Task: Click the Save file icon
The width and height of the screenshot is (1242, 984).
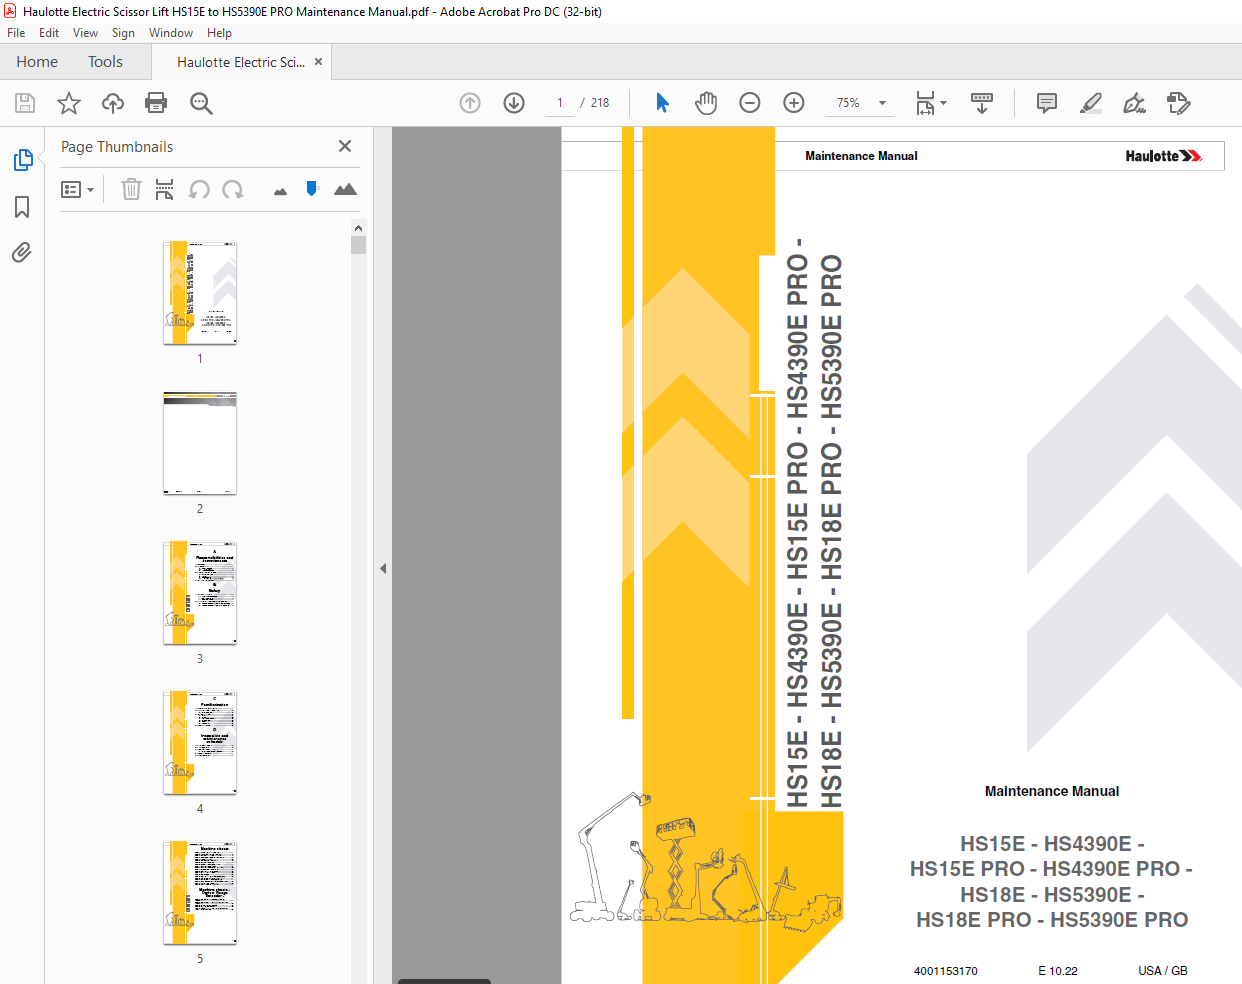Action: pos(25,103)
